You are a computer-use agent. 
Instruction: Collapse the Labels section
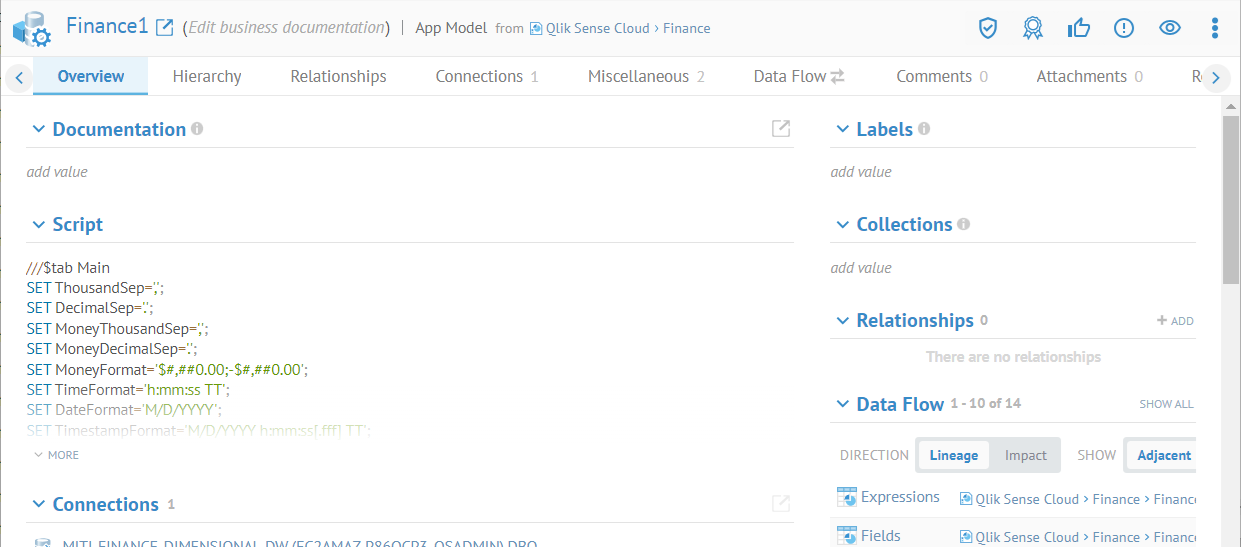(843, 129)
